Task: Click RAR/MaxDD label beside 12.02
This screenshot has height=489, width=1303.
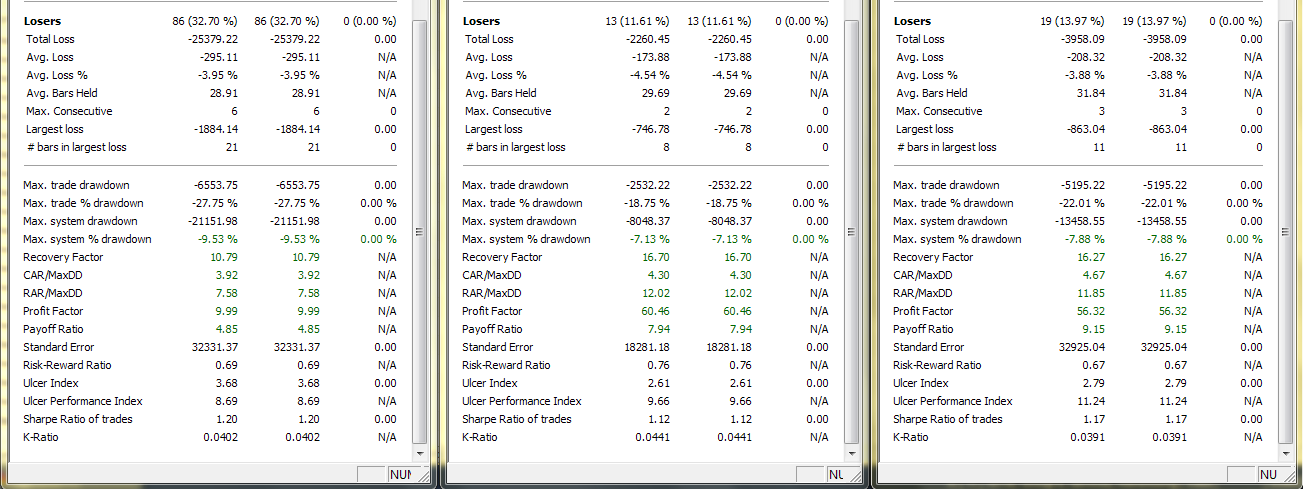Action: click(x=492, y=293)
